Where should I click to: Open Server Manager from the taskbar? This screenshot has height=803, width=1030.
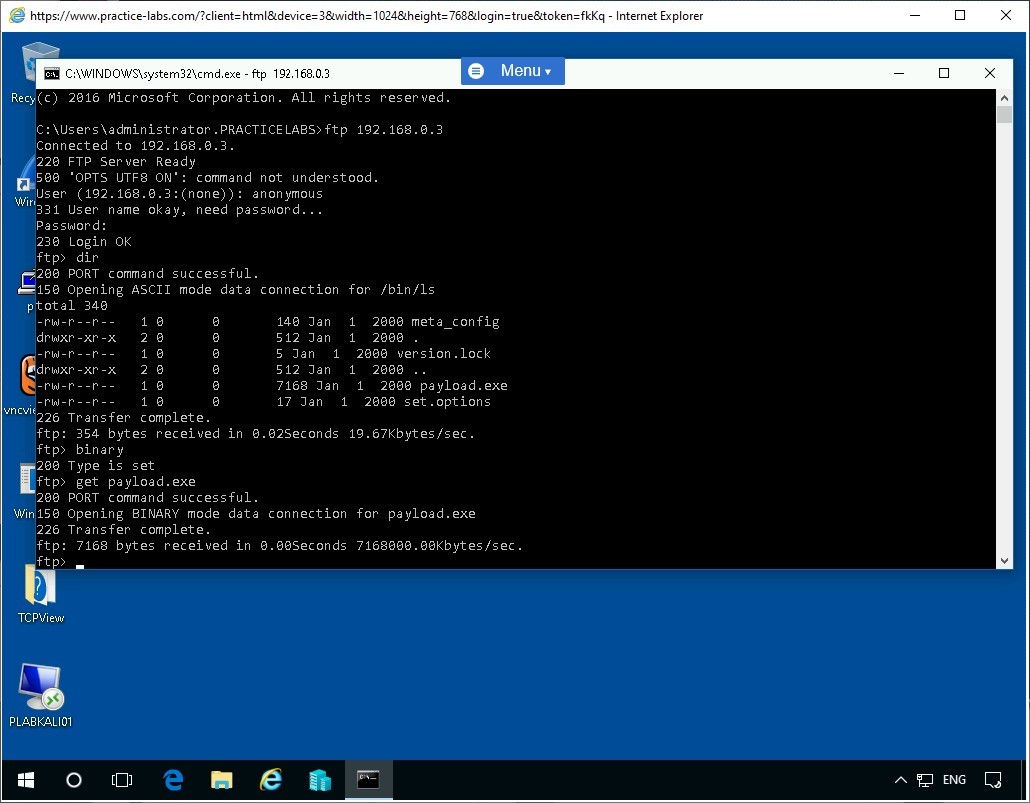pos(320,780)
